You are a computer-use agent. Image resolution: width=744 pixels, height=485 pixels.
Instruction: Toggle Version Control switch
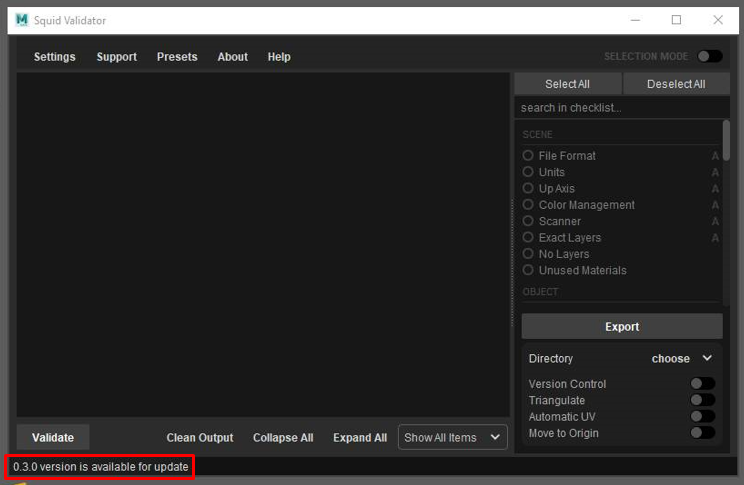[x=703, y=383]
